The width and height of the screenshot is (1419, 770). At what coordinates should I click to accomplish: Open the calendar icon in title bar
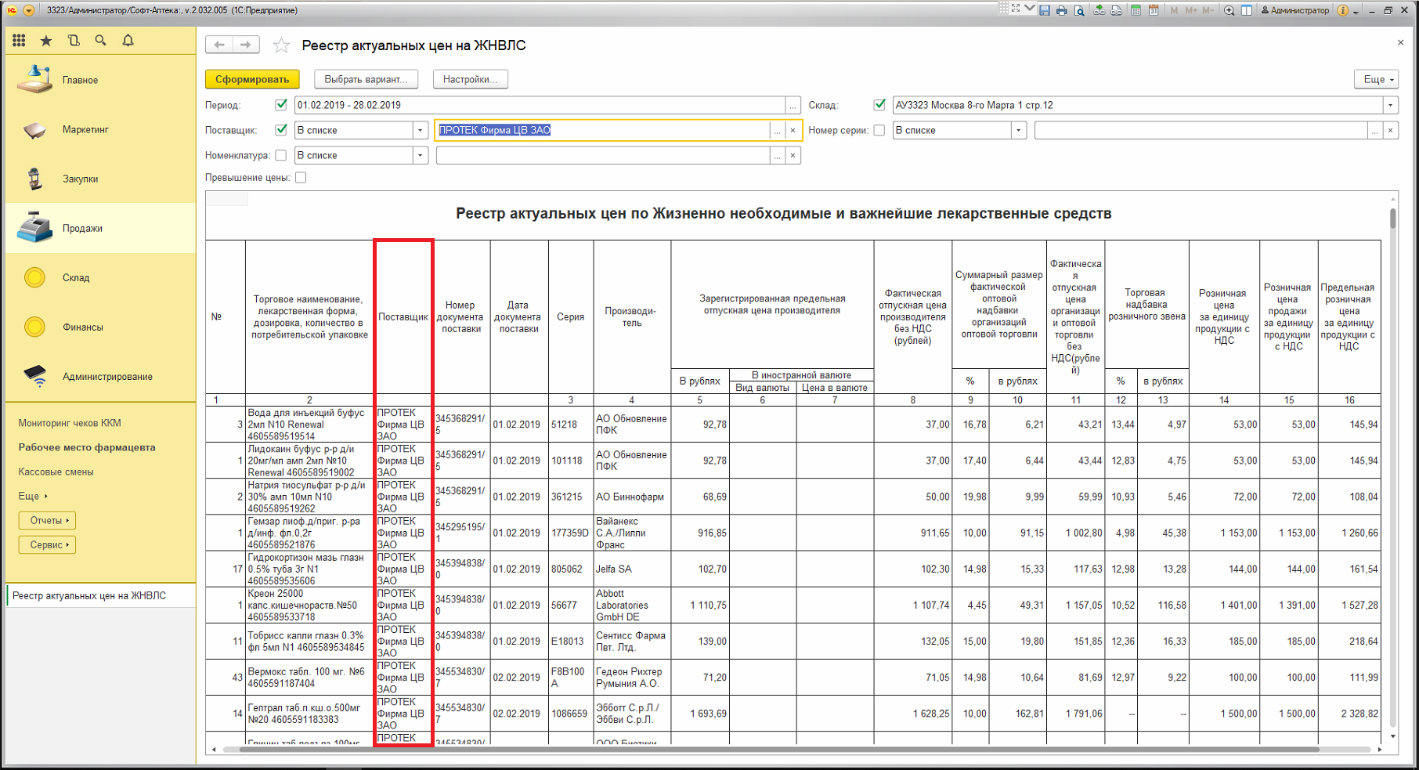[x=1153, y=10]
